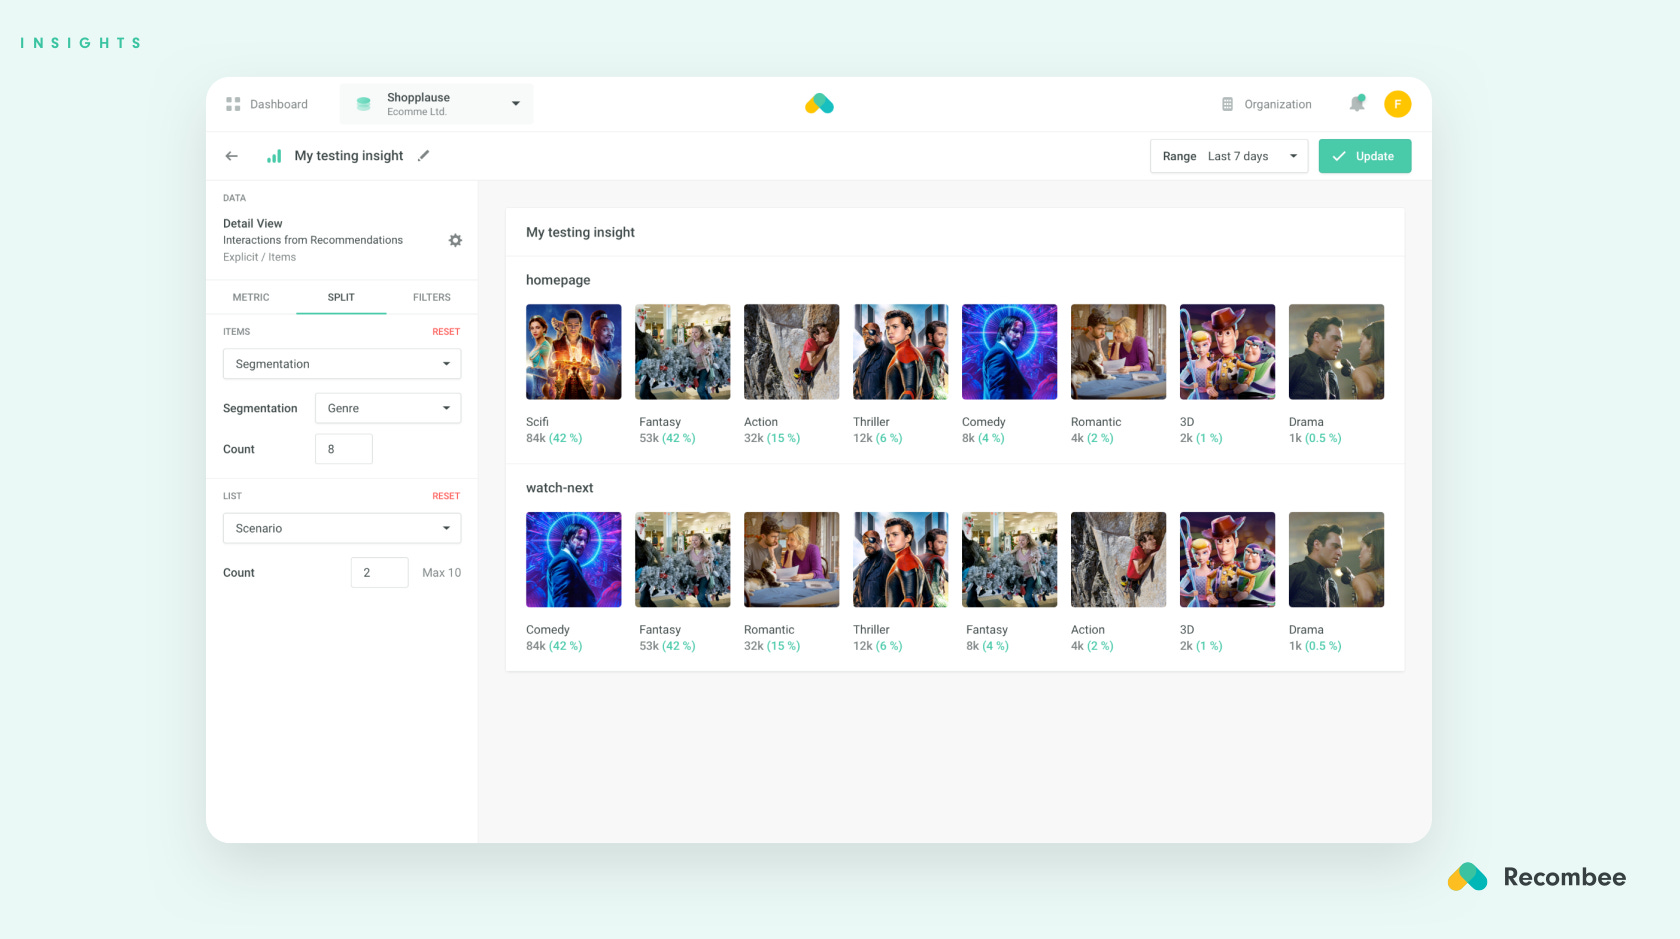Click 'My testing insight' card title
1680x939 pixels.
click(581, 232)
